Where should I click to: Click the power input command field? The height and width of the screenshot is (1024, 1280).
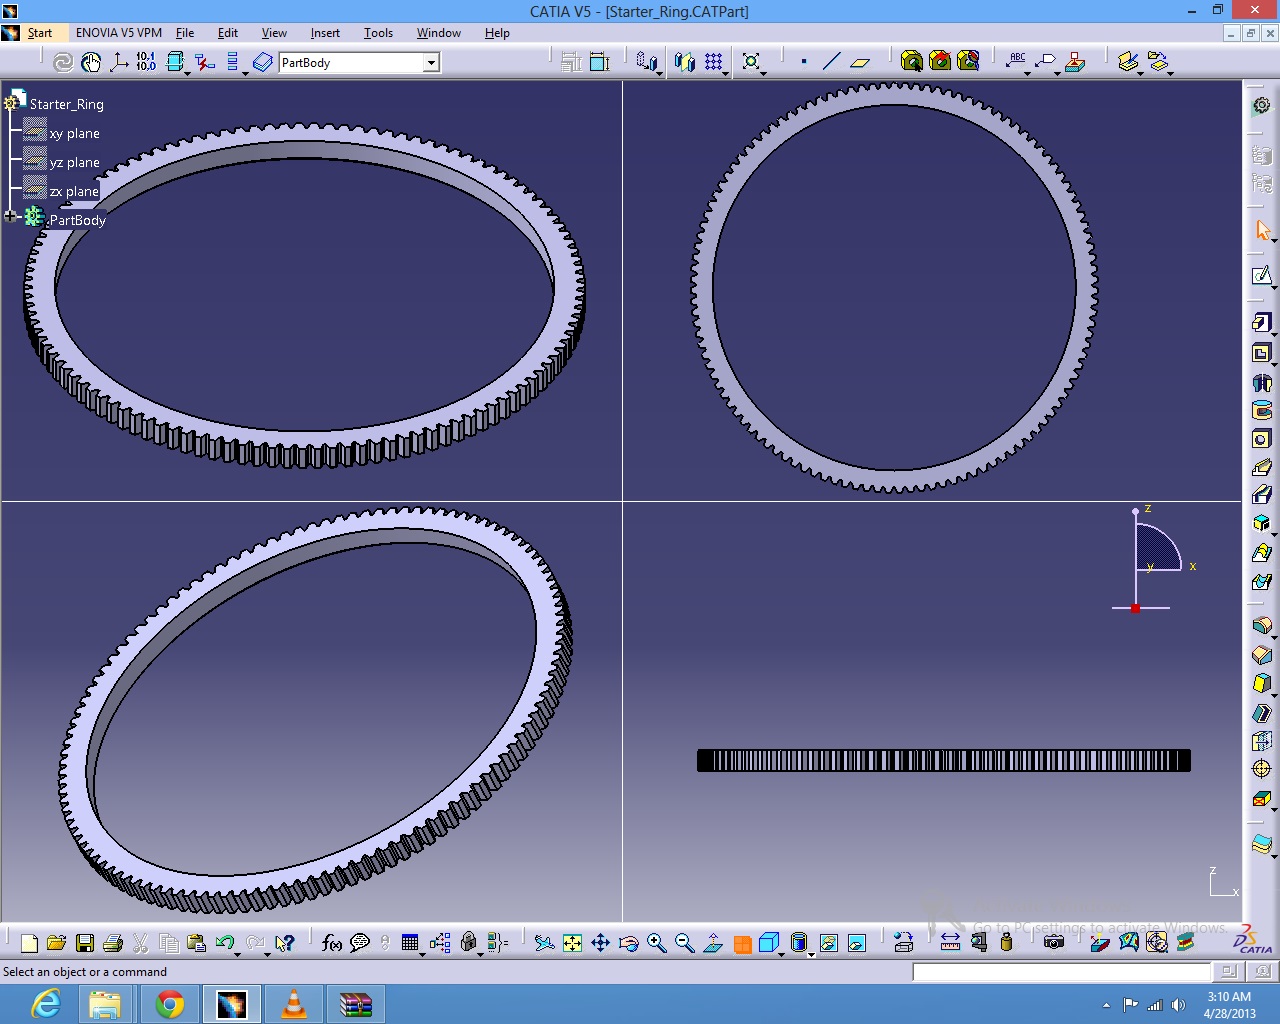1061,972
